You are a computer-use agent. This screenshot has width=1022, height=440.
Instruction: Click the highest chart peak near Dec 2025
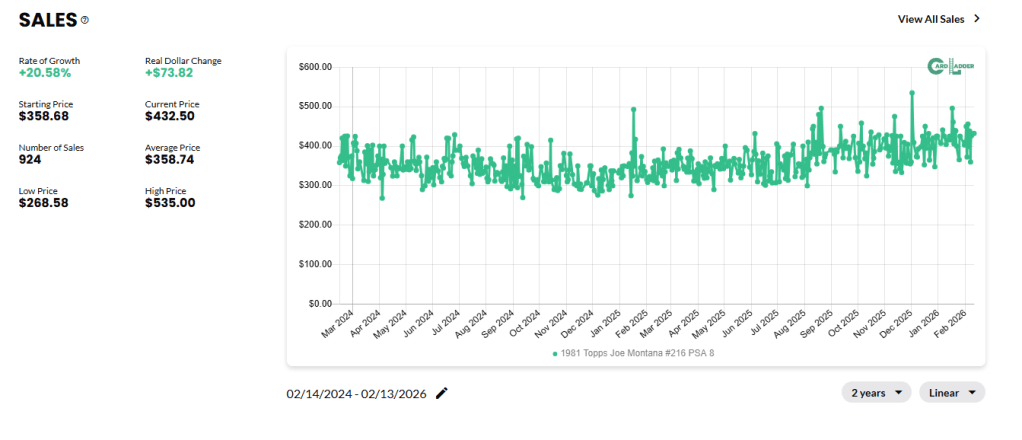tap(912, 93)
